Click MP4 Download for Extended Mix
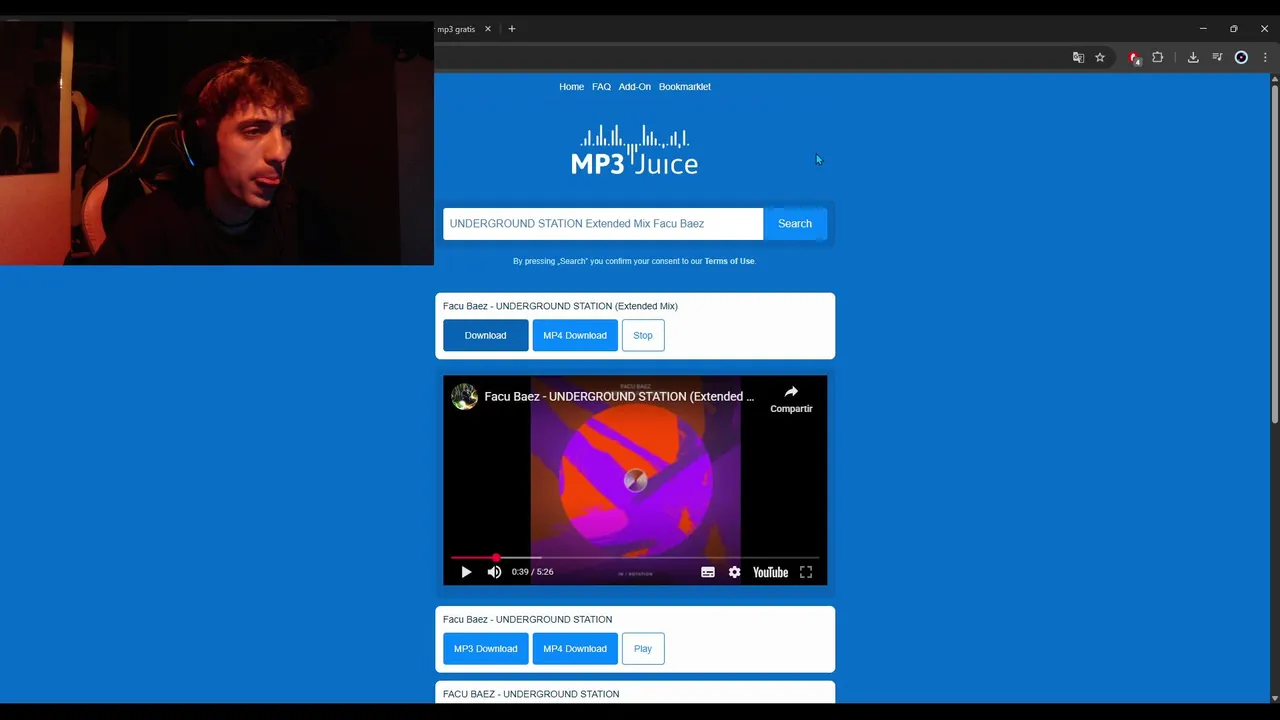This screenshot has width=1280, height=720. (x=575, y=335)
